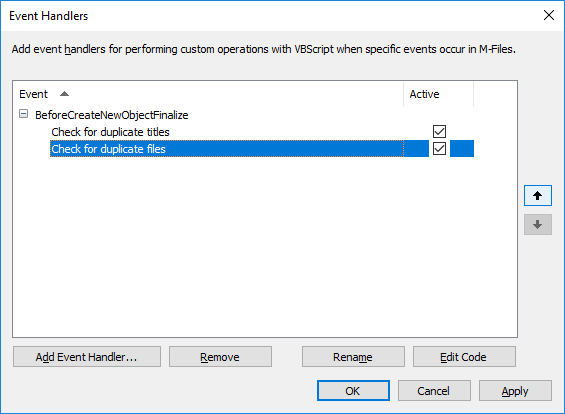This screenshot has height=414, width=565.
Task: Click the sort arrow beside Event header
Action: 64,94
